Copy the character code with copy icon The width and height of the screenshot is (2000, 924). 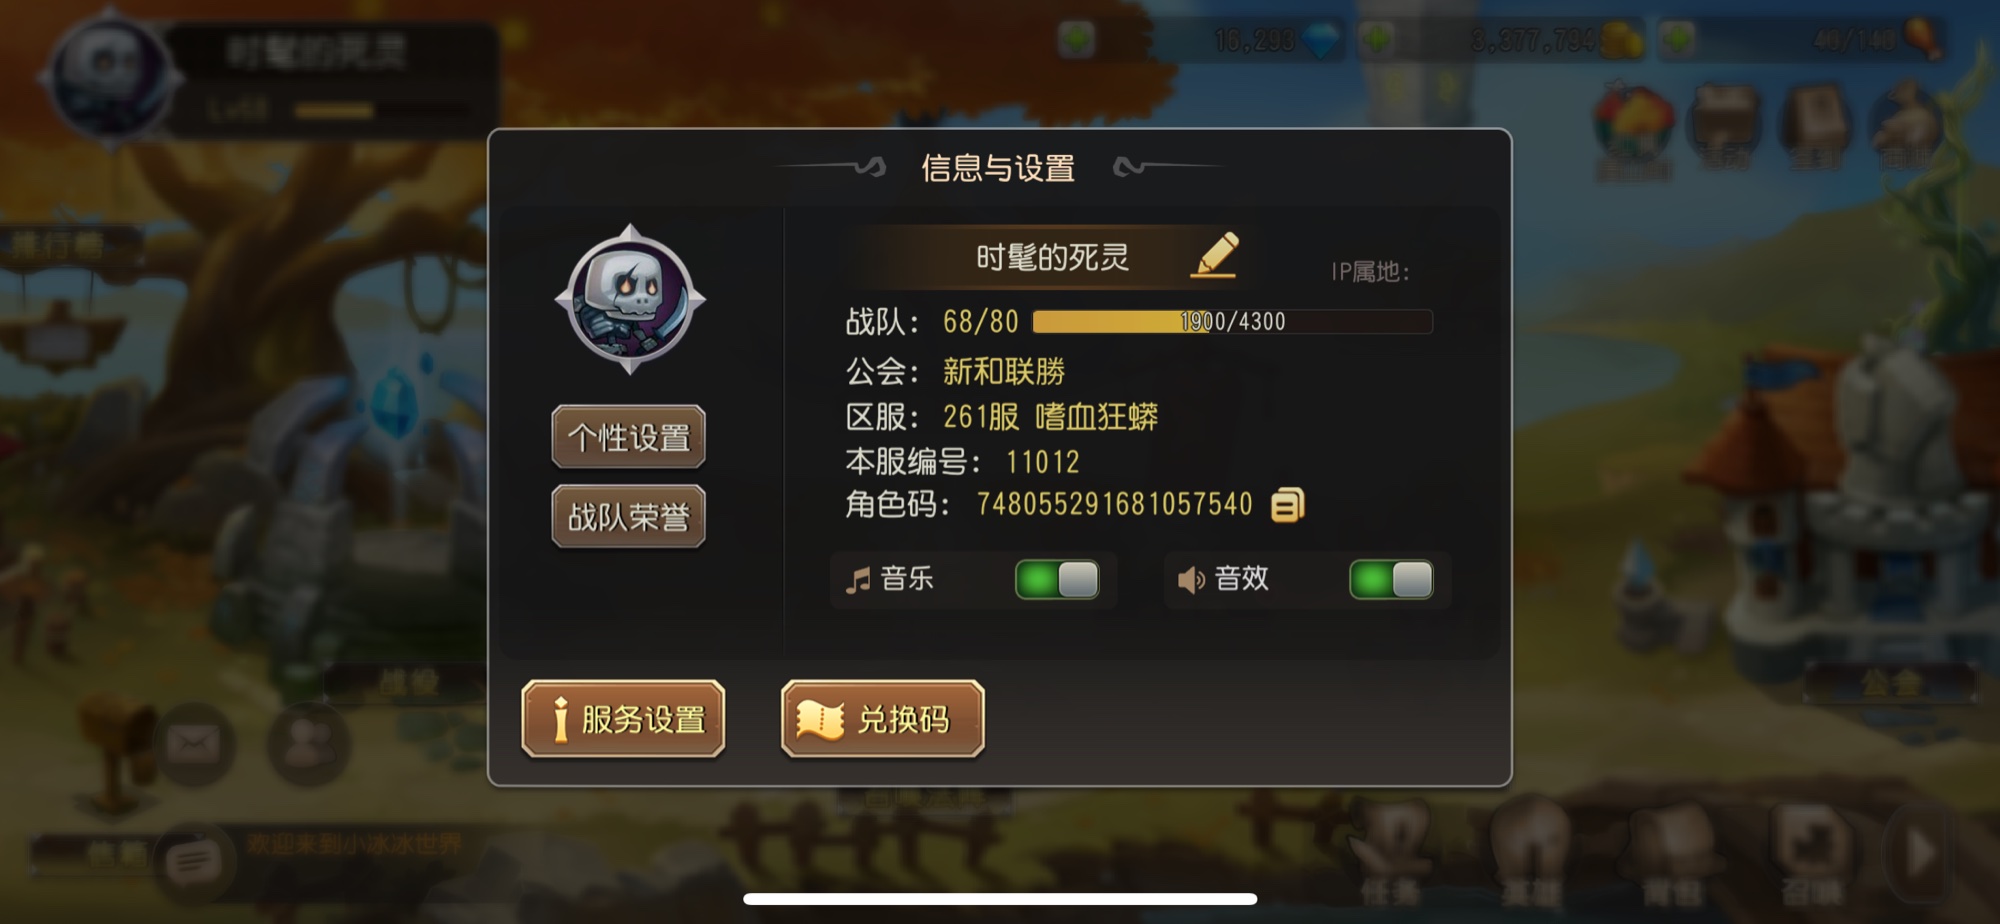1288,505
